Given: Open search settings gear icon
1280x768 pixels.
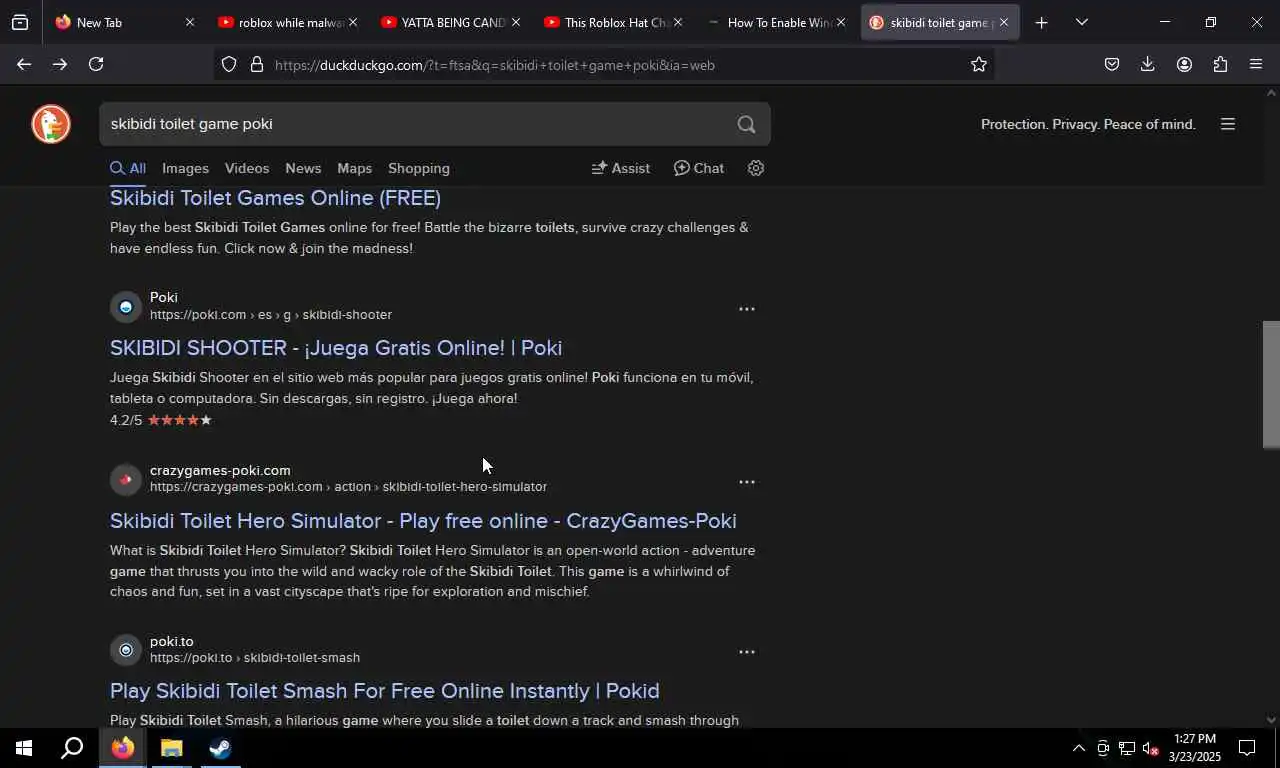Looking at the screenshot, I should tap(756, 168).
